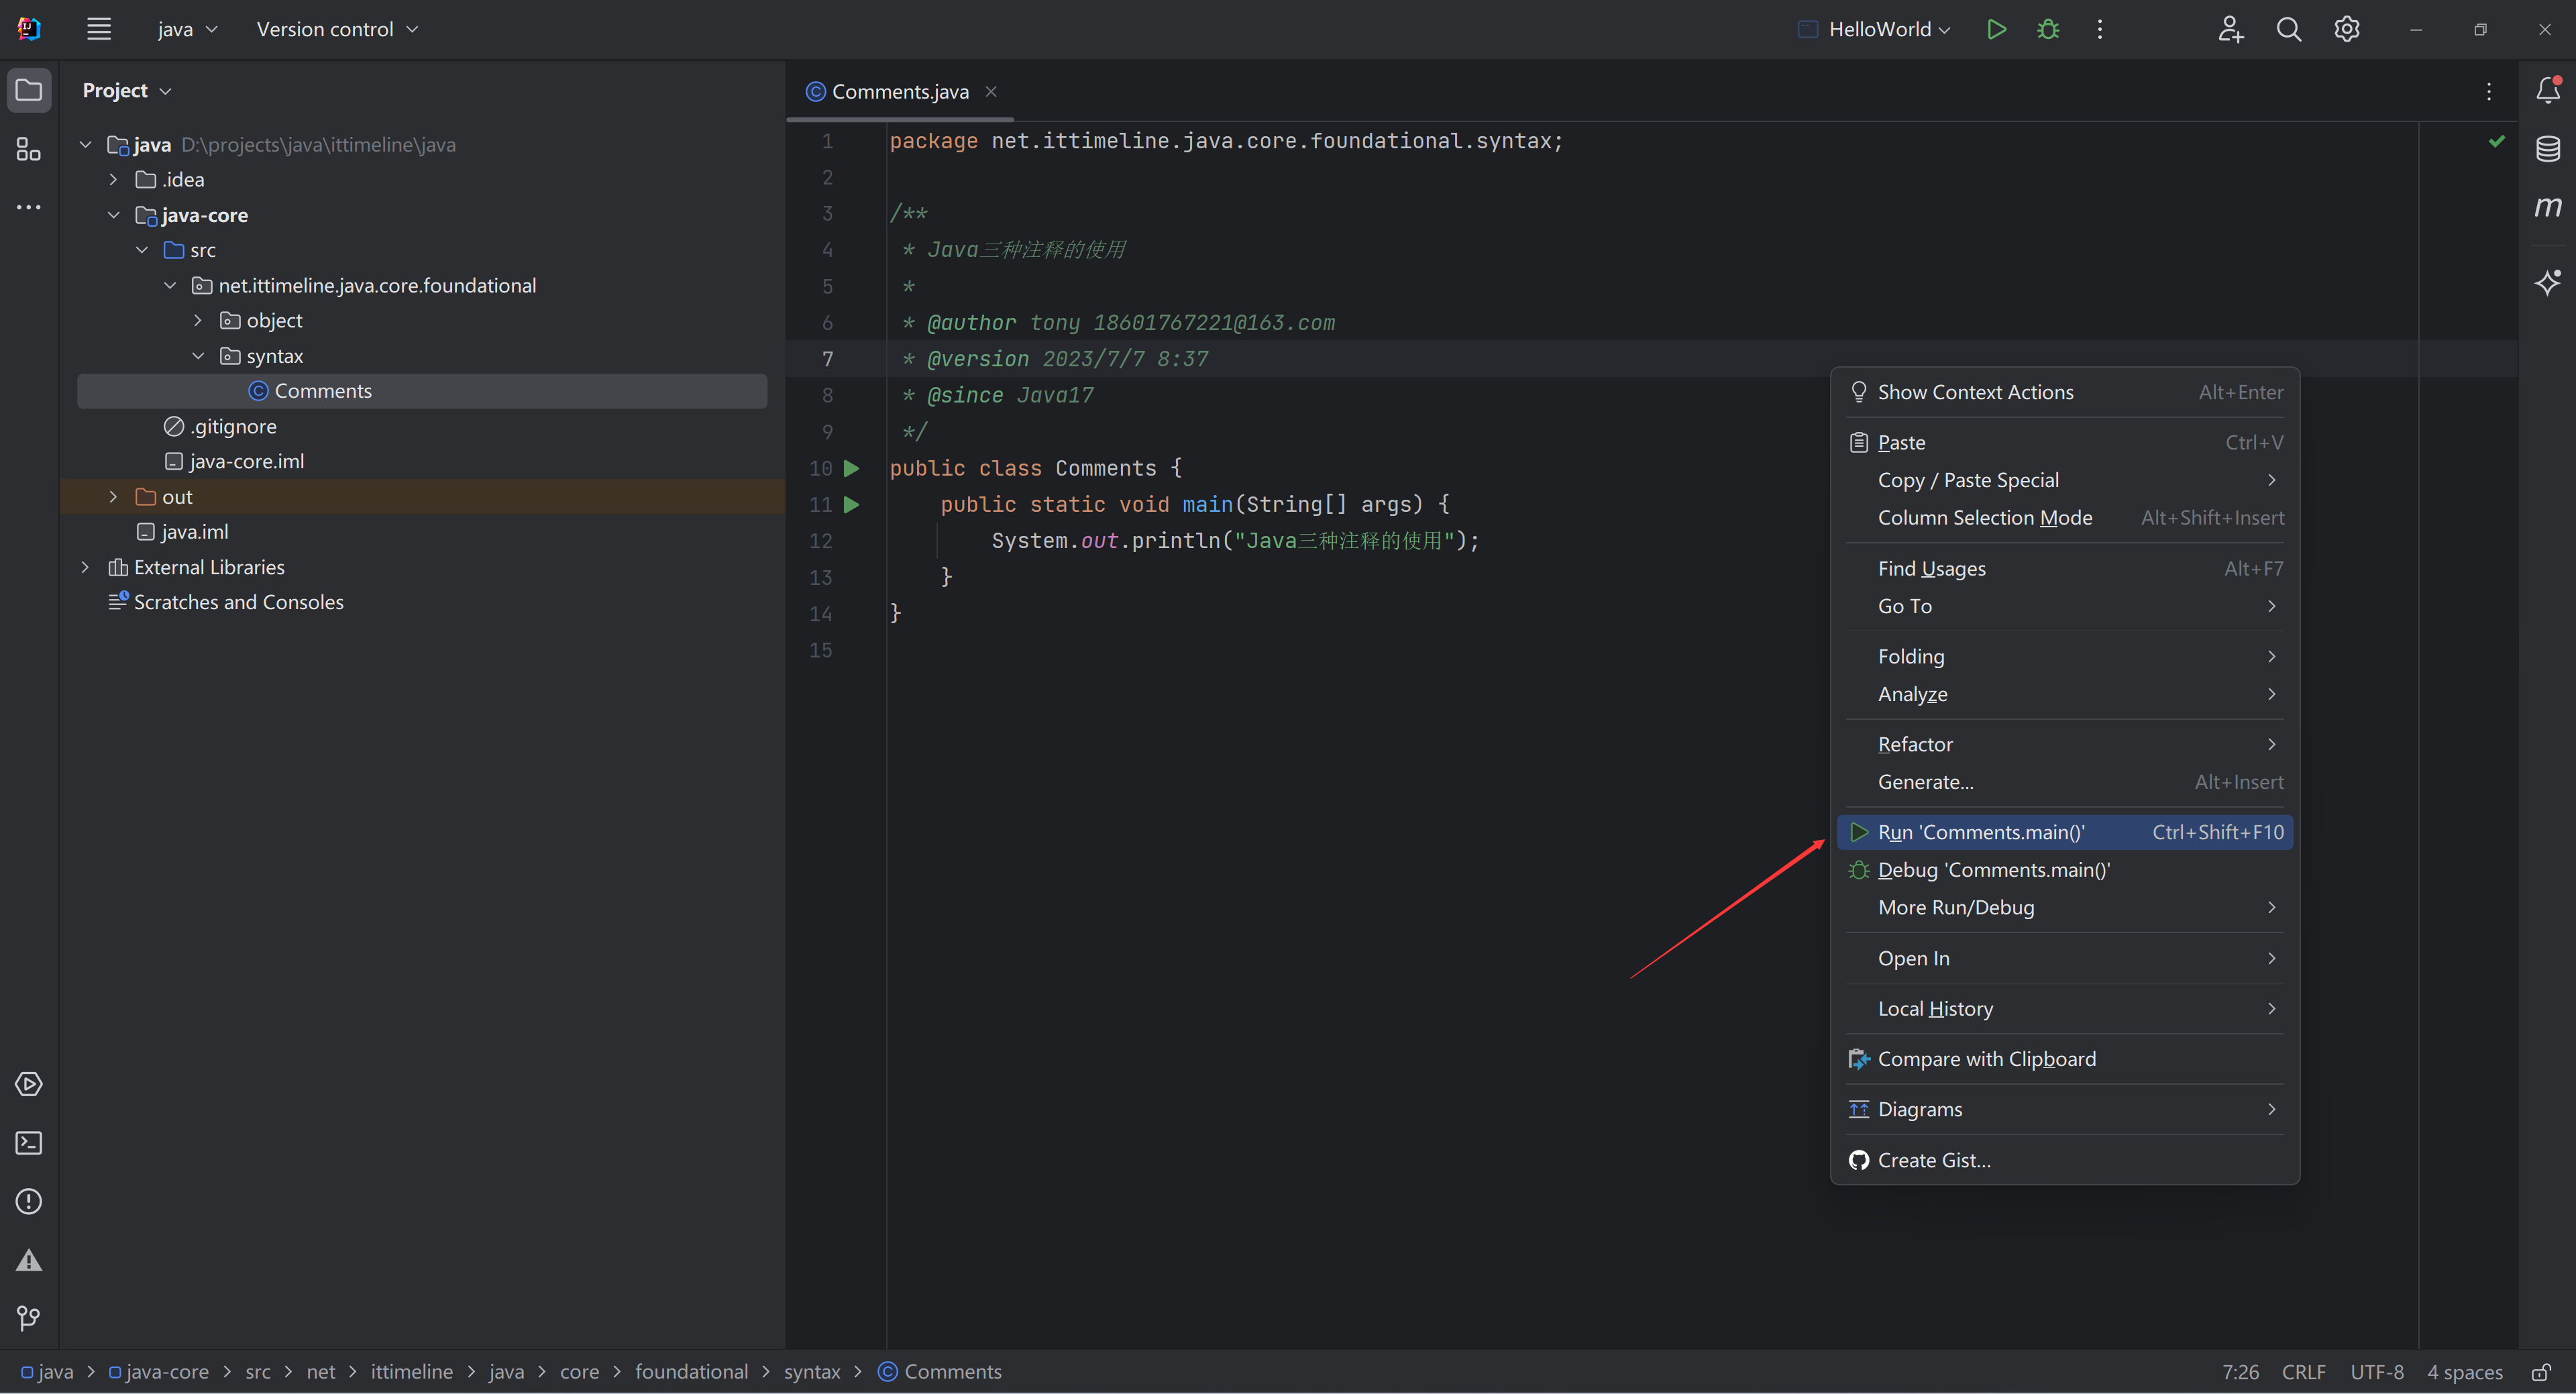
Task: Open the Structure tool window icon
Action: (x=29, y=149)
